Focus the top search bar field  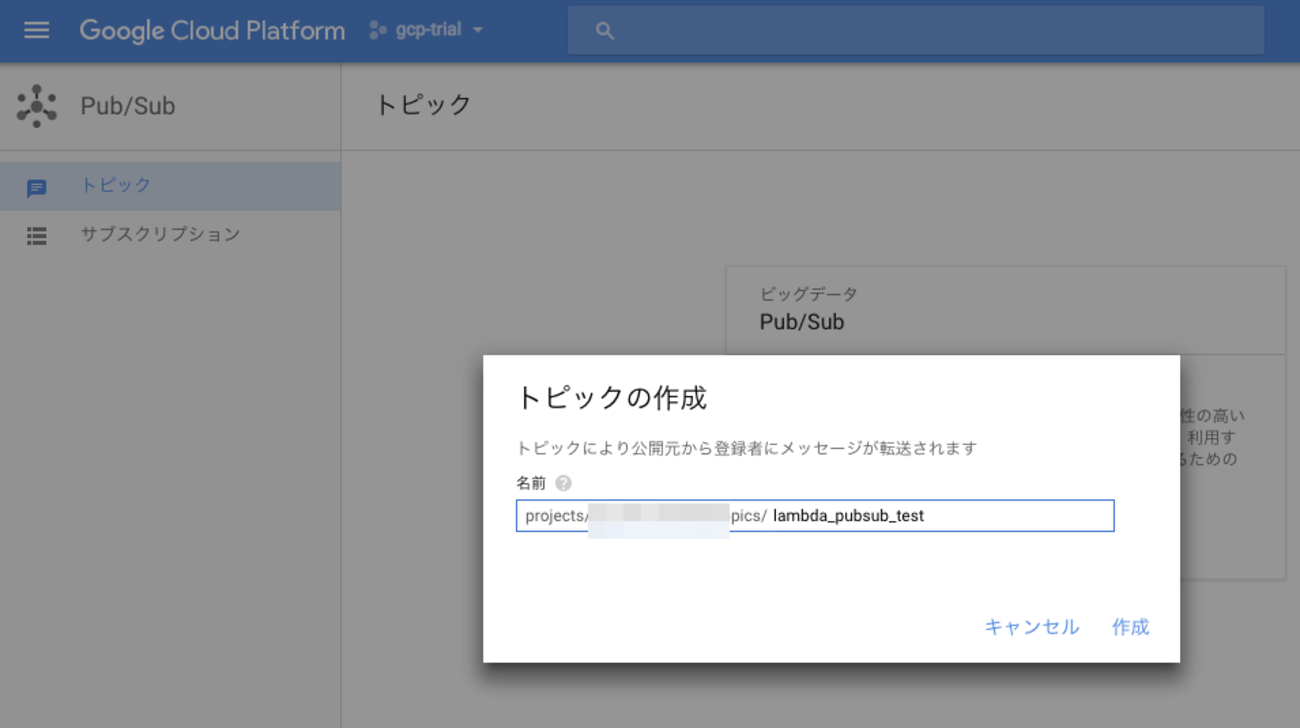click(930, 31)
